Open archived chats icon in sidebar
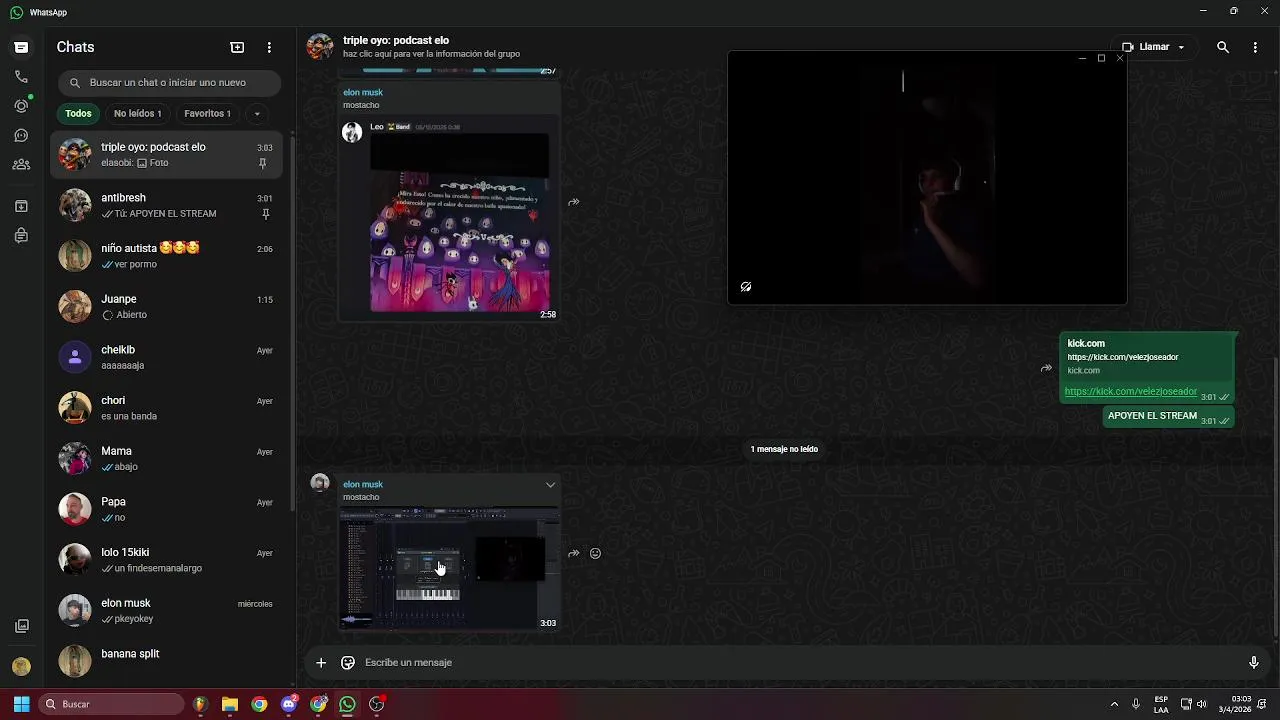Screen dimensions: 1280x720 coord(21,206)
